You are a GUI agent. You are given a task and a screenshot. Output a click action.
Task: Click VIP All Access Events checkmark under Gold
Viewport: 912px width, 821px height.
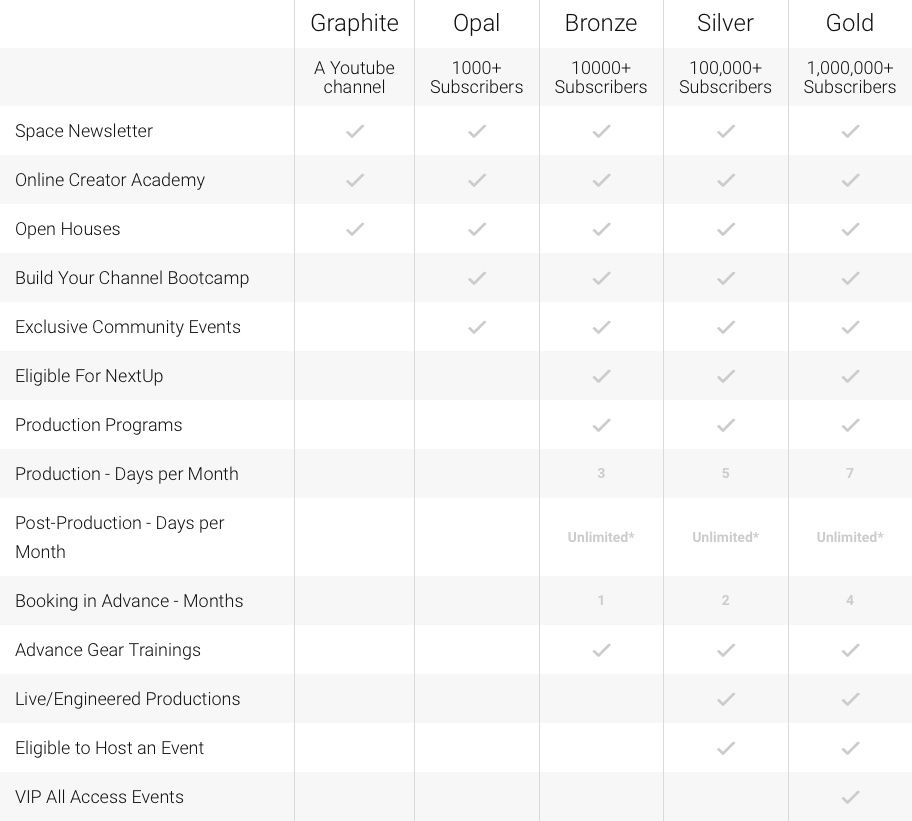tap(850, 797)
